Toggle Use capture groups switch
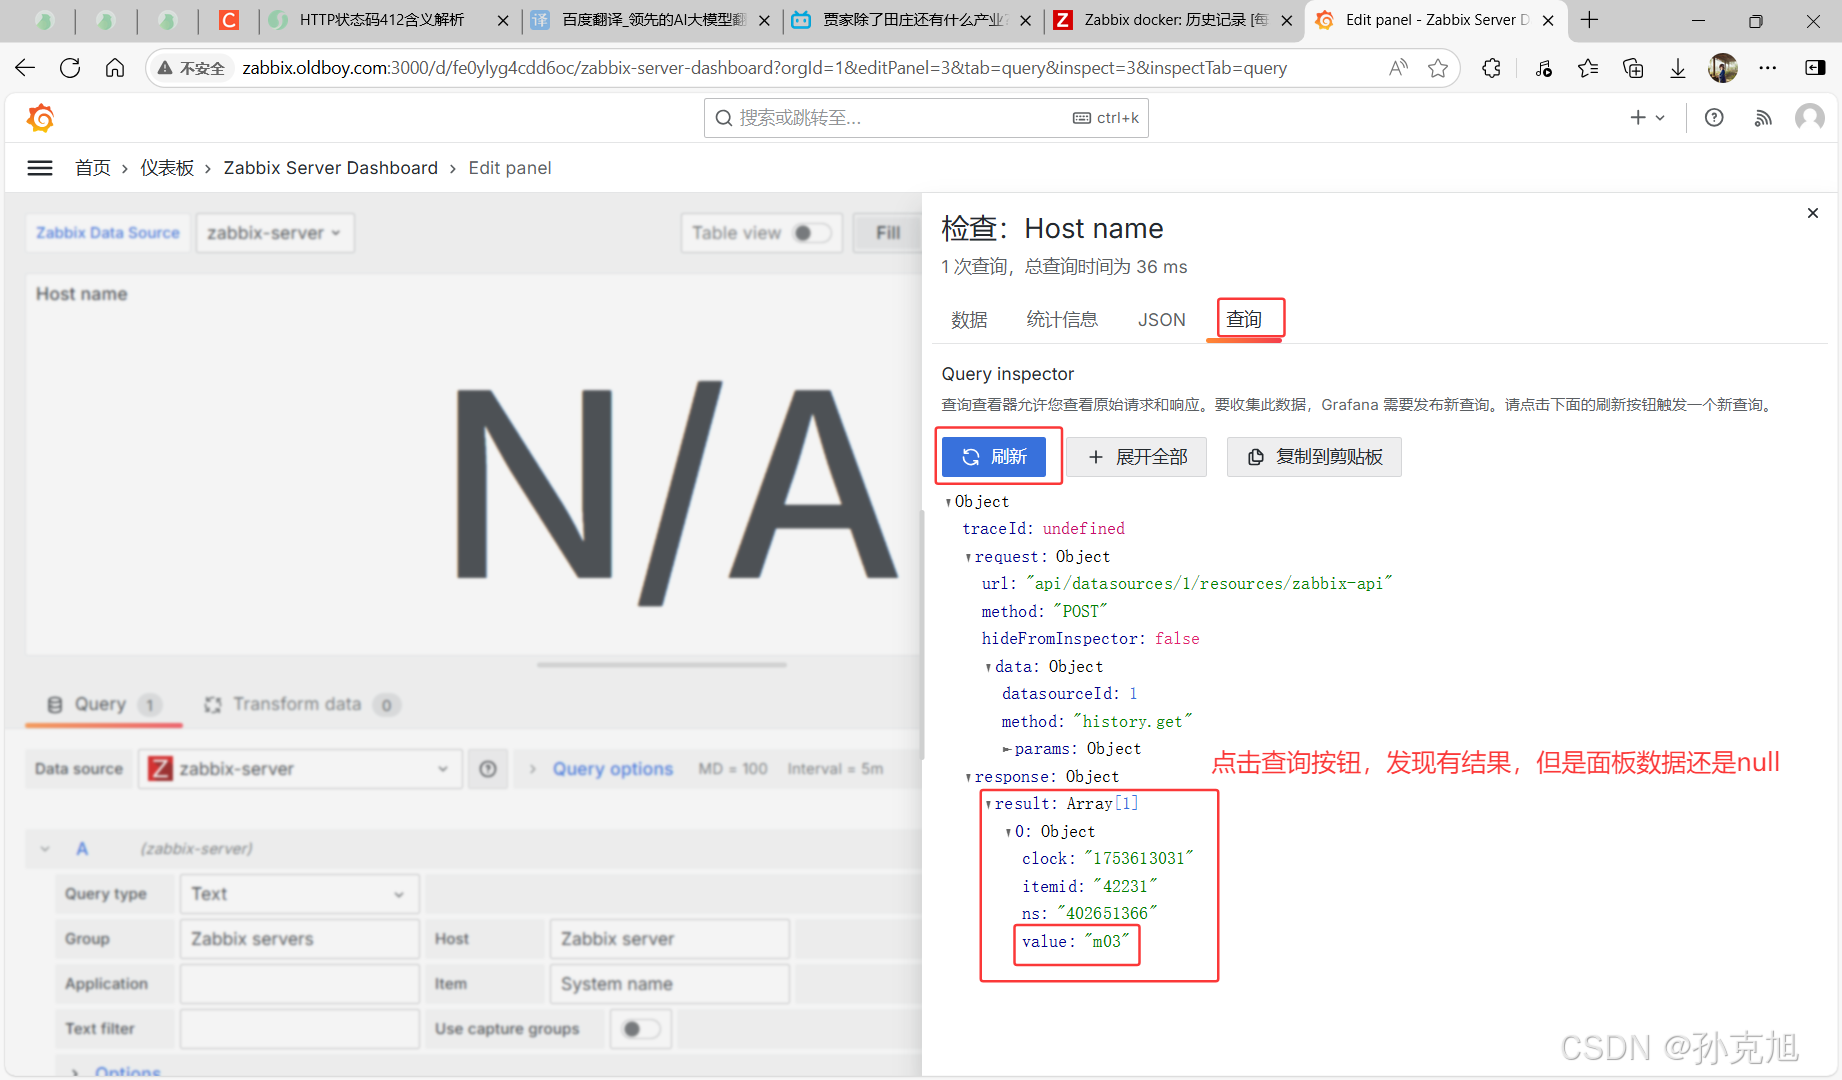This screenshot has width=1842, height=1080. [640, 1029]
